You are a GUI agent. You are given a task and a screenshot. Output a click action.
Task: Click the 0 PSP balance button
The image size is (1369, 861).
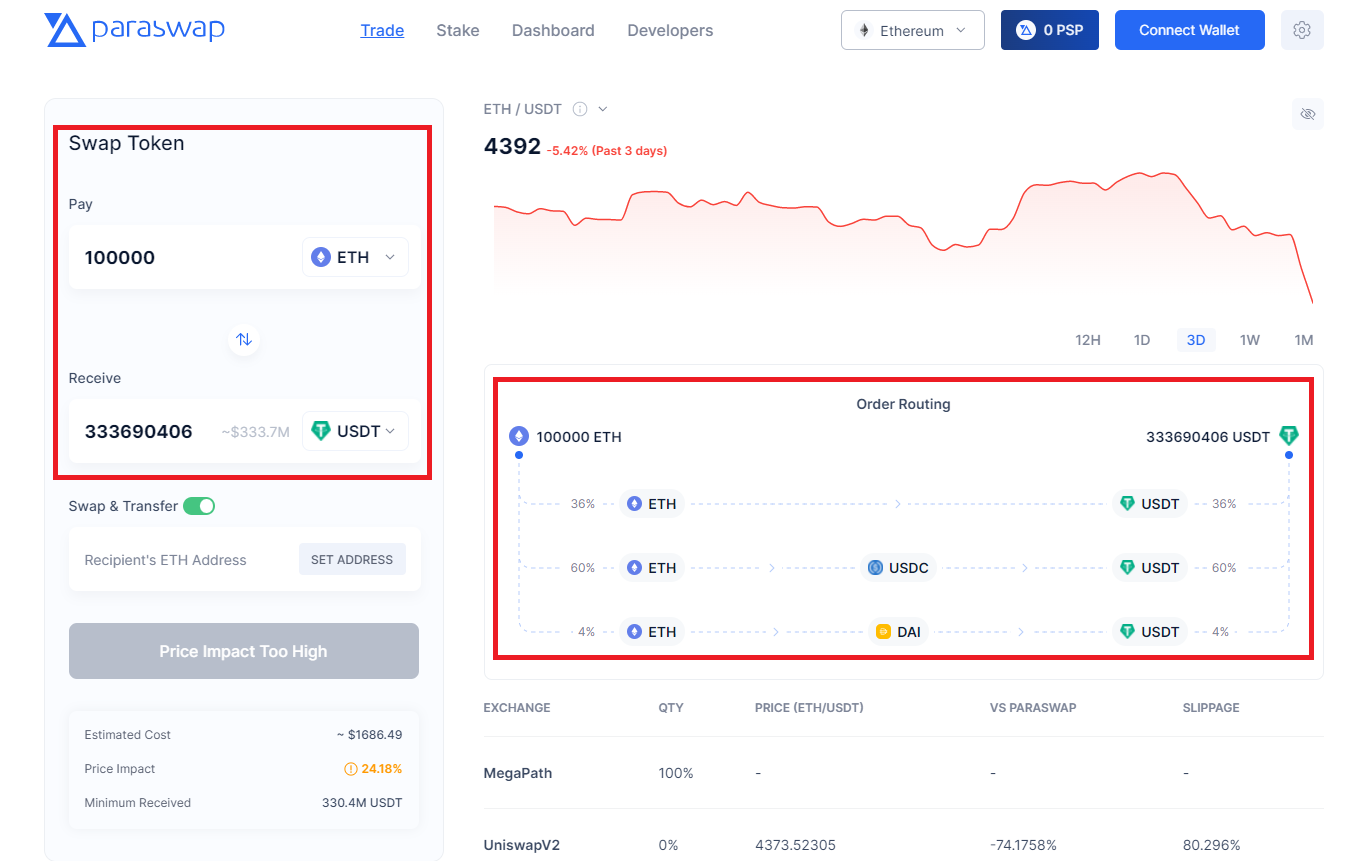[x=1050, y=30]
